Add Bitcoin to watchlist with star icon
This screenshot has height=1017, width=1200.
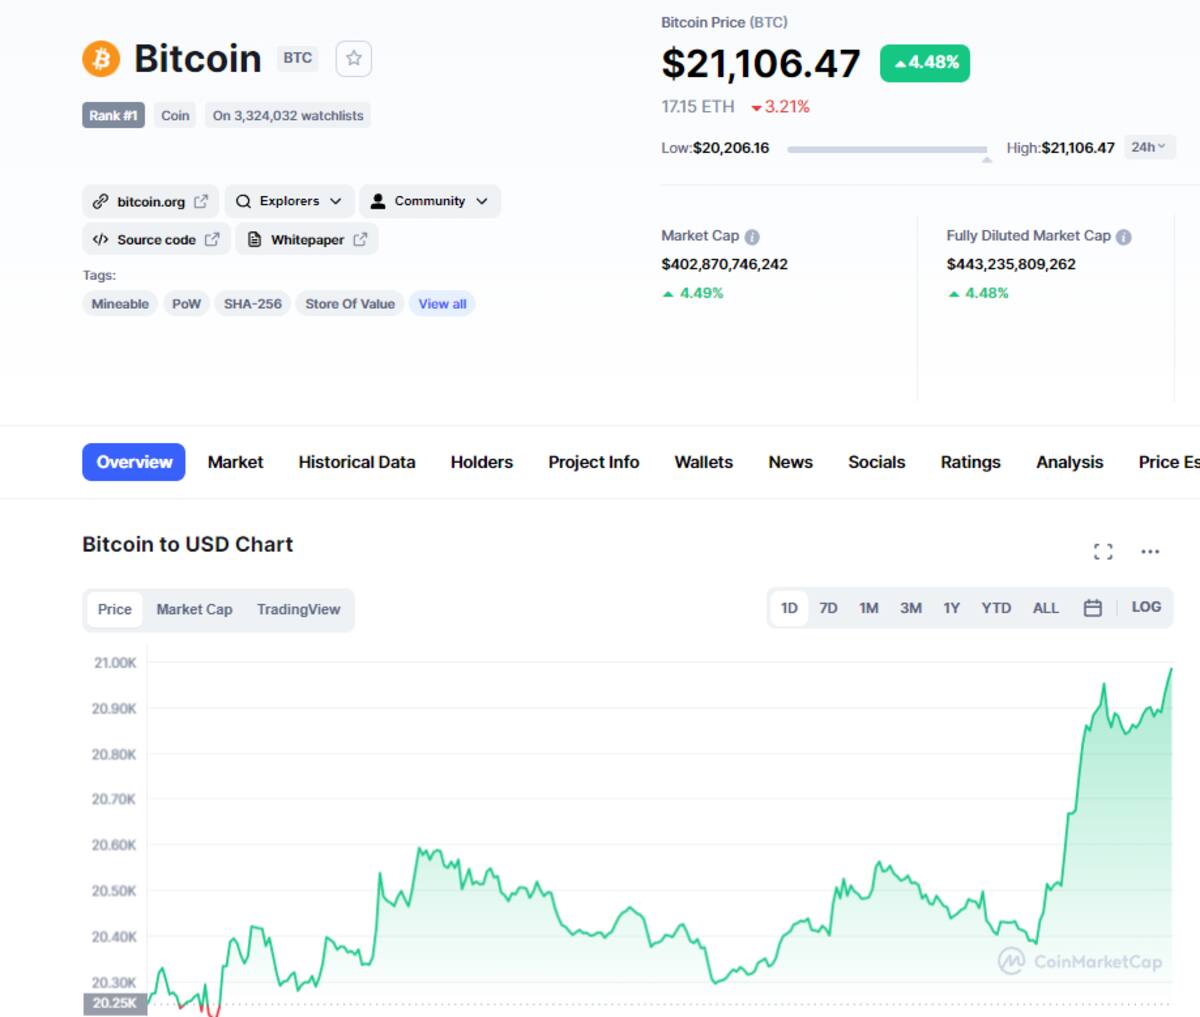coord(354,58)
